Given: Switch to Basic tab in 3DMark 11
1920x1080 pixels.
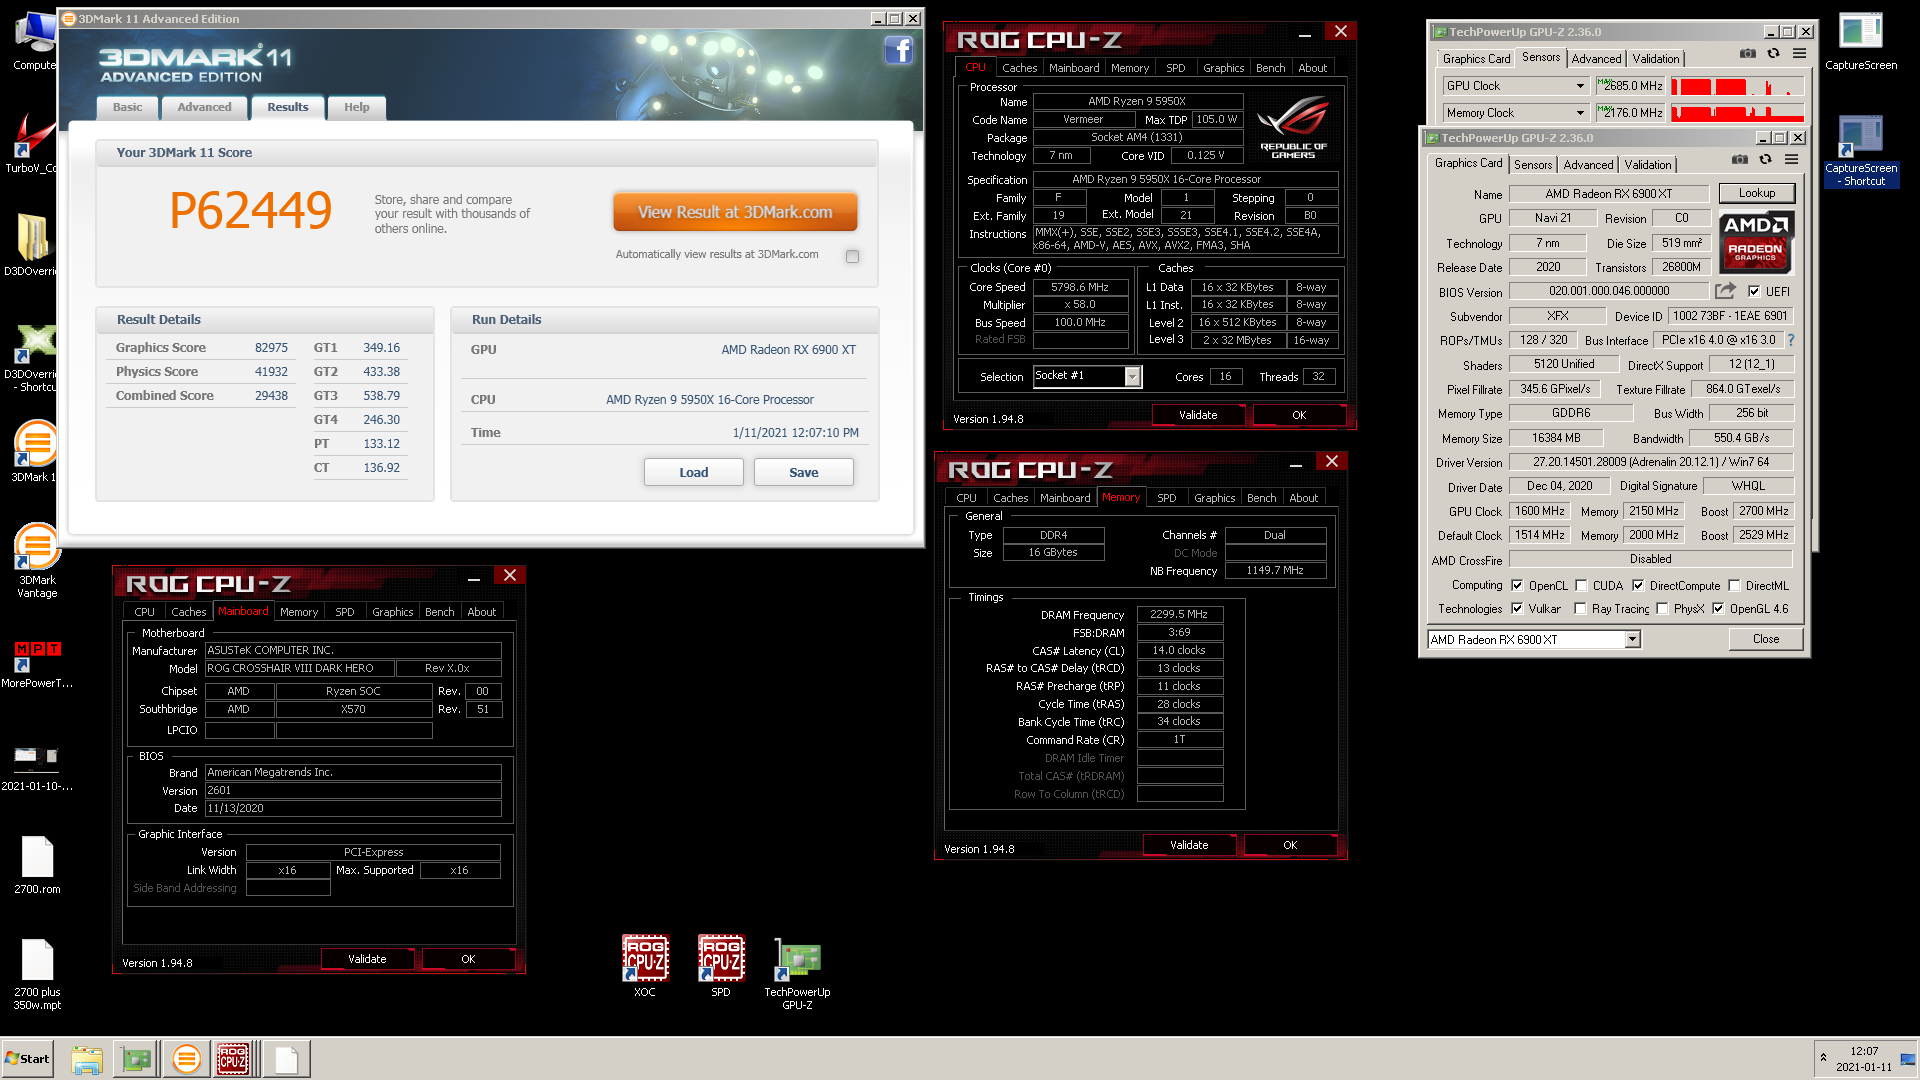Looking at the screenshot, I should coord(127,107).
